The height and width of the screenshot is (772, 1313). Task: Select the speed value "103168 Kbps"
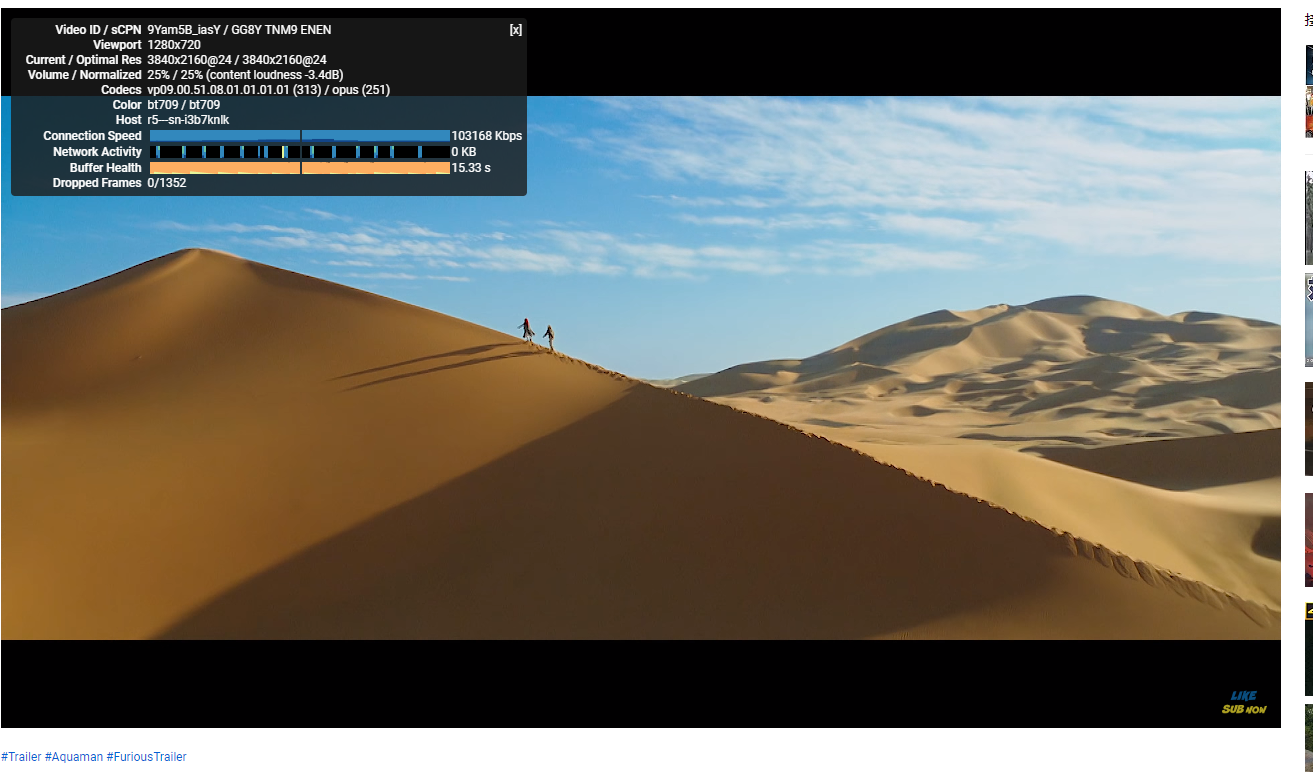pos(487,136)
